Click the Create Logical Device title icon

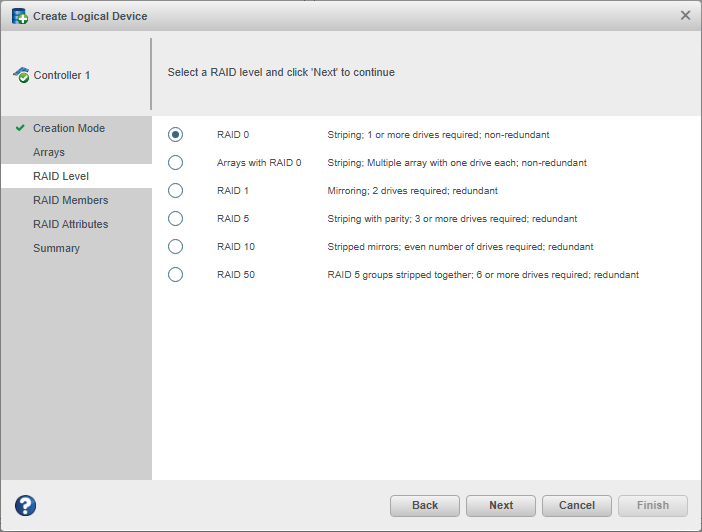19,16
